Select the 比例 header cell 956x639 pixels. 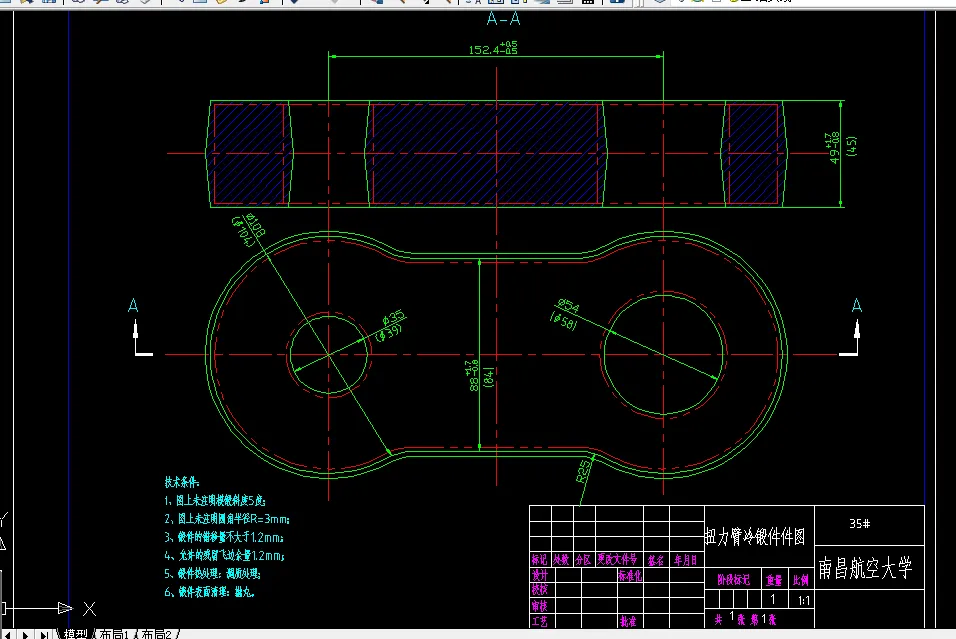[x=801, y=580]
